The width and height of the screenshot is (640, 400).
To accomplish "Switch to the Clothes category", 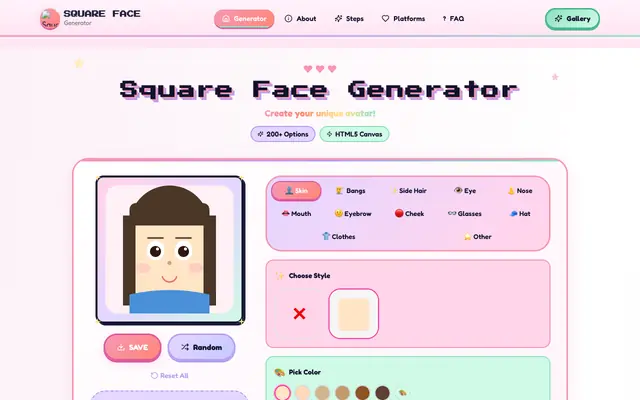I will pos(338,236).
